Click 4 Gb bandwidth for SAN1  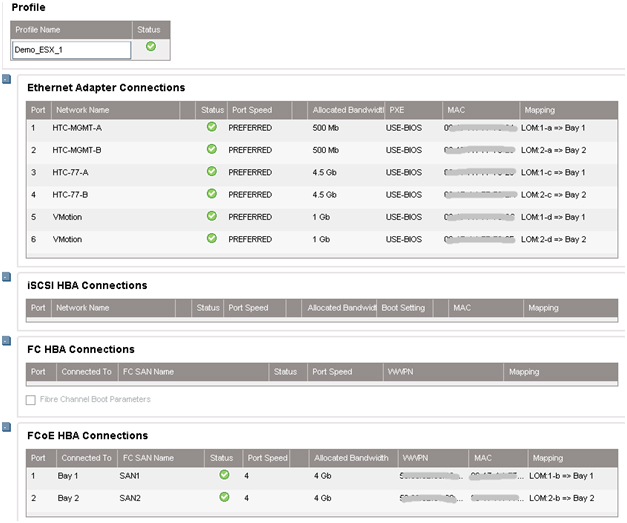tap(322, 476)
